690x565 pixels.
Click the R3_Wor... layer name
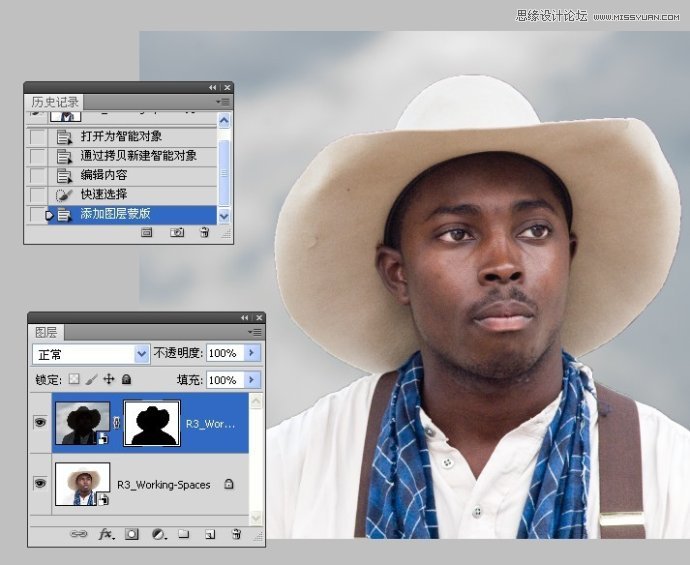tap(210, 424)
